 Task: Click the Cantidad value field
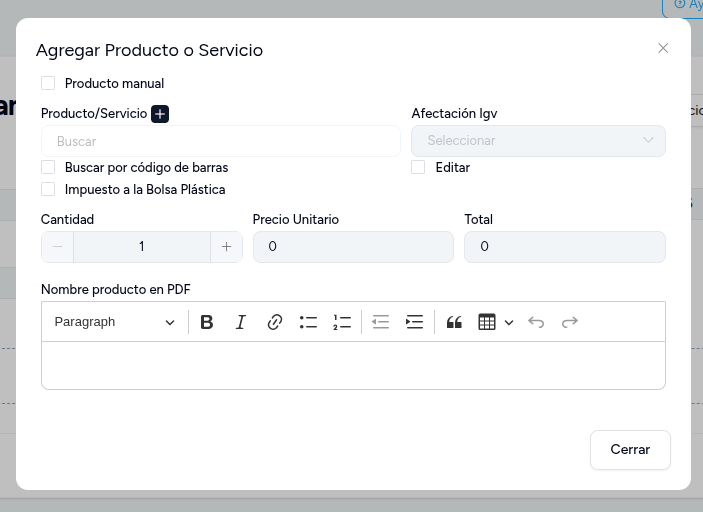[142, 247]
